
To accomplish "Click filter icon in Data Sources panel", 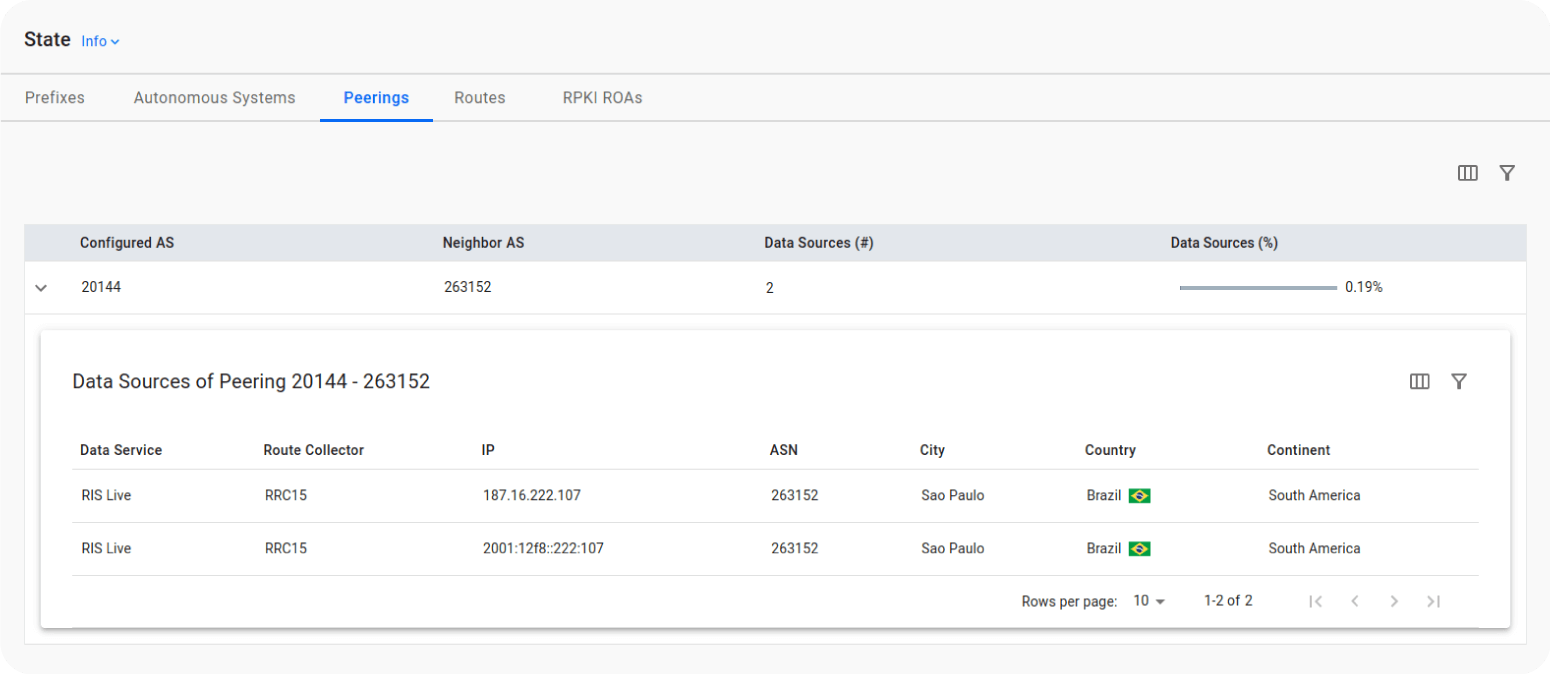I will click(1459, 381).
